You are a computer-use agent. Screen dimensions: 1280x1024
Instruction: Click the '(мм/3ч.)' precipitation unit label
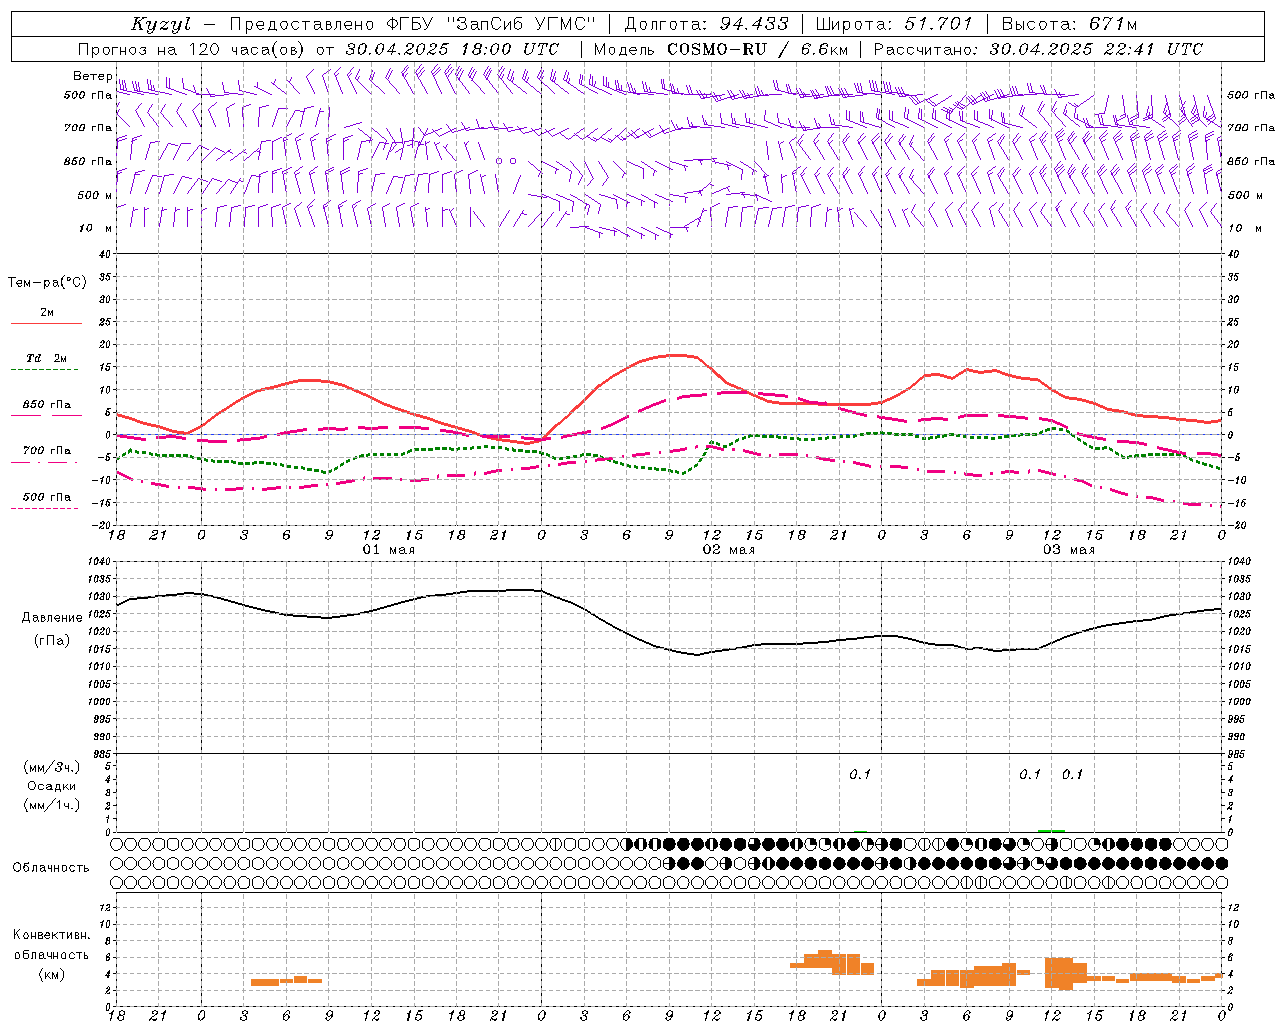click(x=52, y=767)
